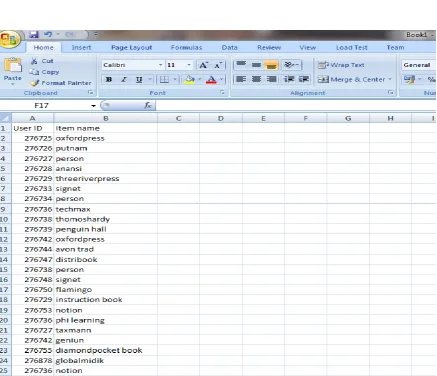
Task: Open the View tab
Action: pos(307,47)
